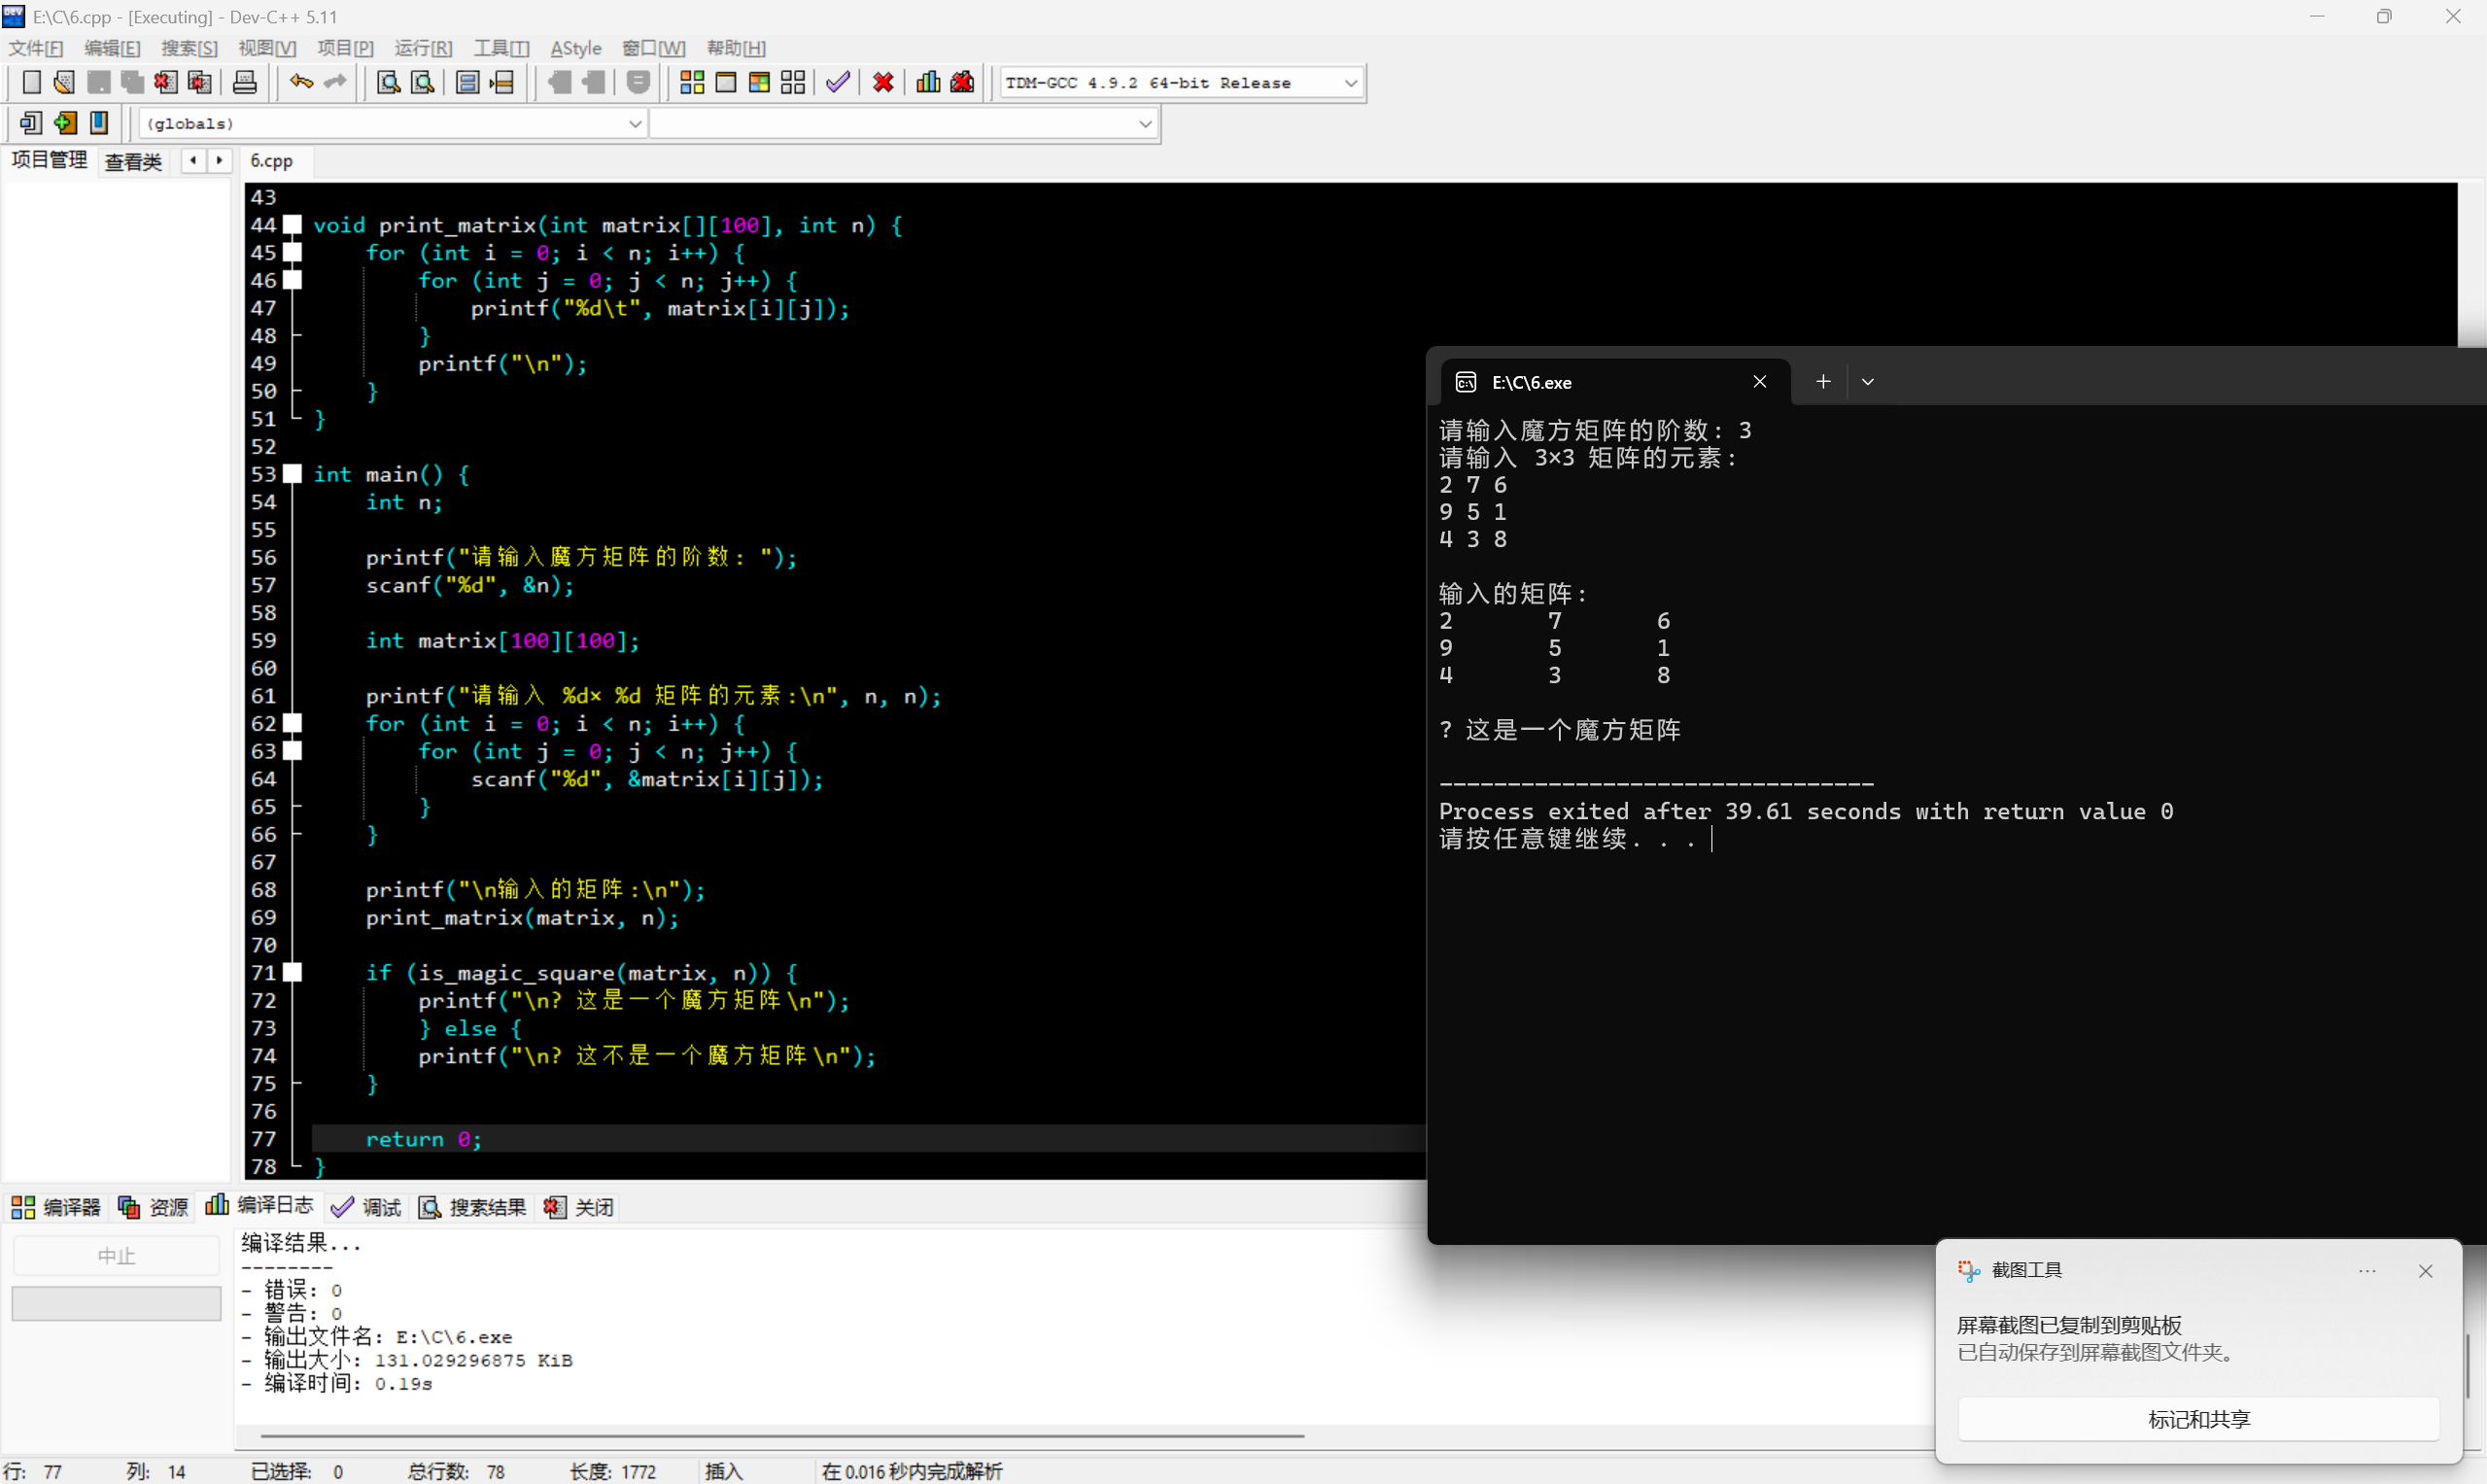Click the 标记和共享 button
This screenshot has height=1484, width=2487.
2198,1419
